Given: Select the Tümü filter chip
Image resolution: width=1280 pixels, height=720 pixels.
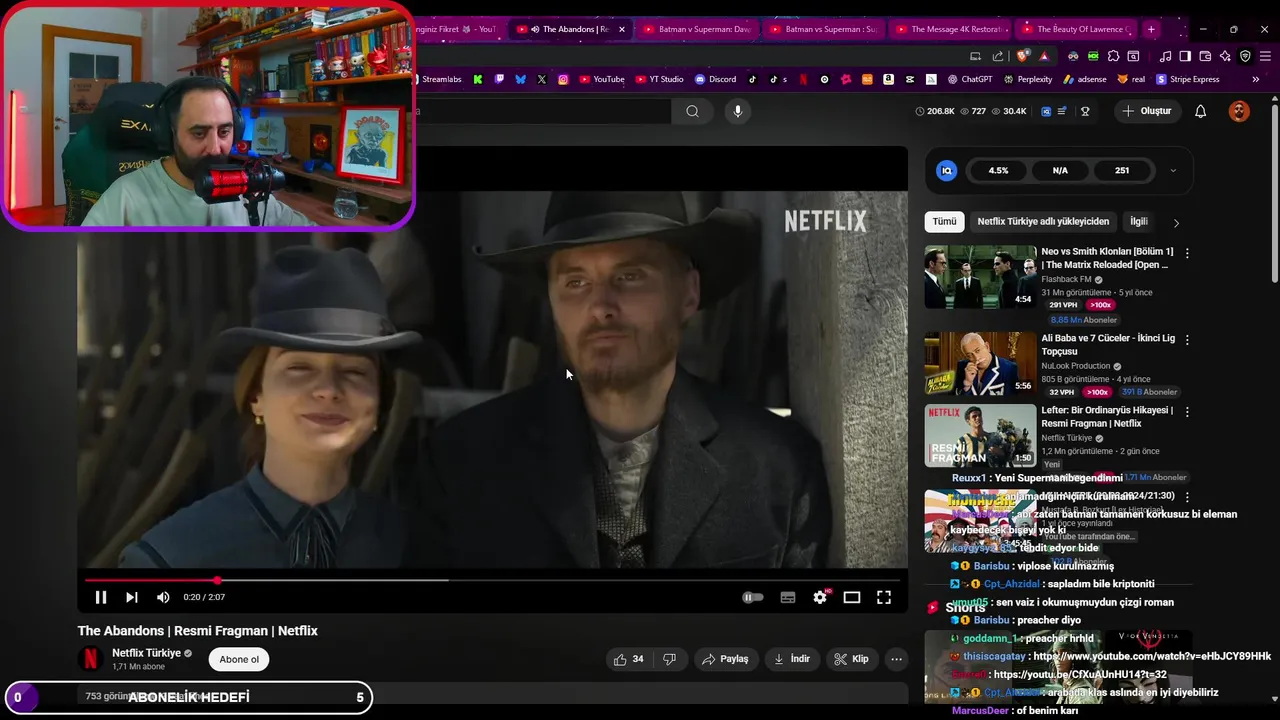Looking at the screenshot, I should (944, 222).
